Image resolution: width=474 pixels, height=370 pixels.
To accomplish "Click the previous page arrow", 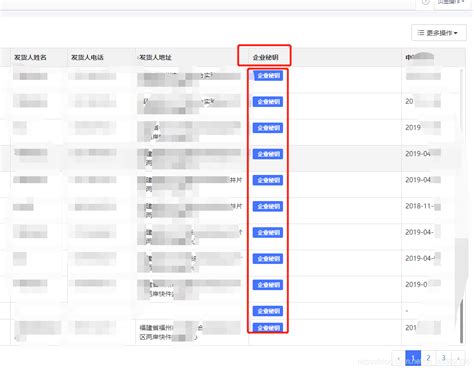I will tap(398, 358).
